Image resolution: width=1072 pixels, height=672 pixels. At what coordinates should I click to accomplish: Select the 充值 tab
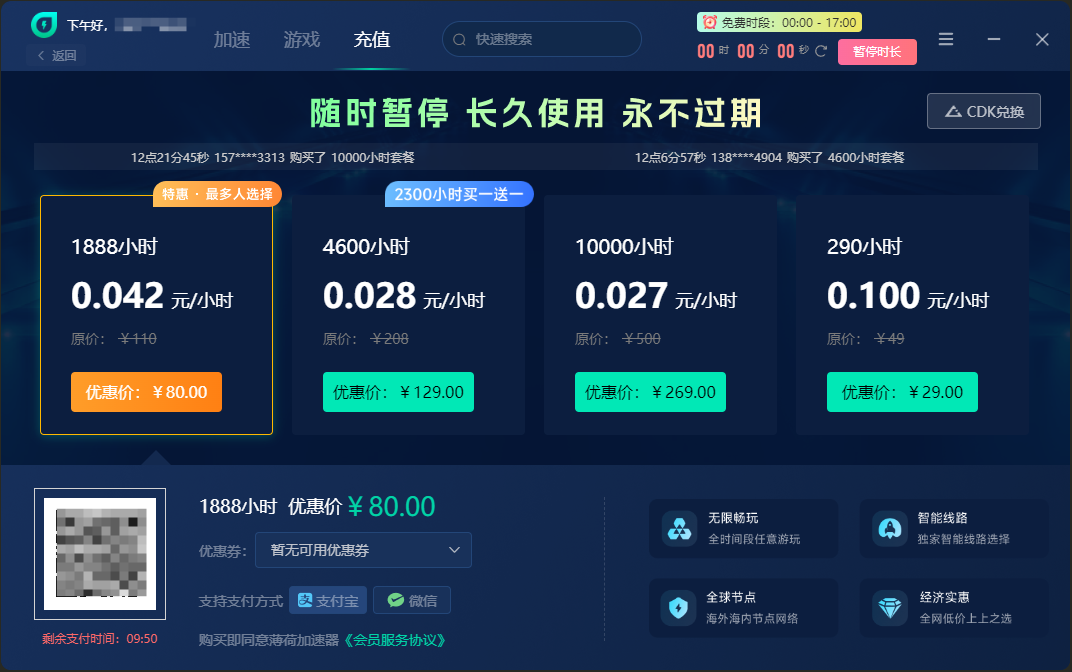[372, 40]
